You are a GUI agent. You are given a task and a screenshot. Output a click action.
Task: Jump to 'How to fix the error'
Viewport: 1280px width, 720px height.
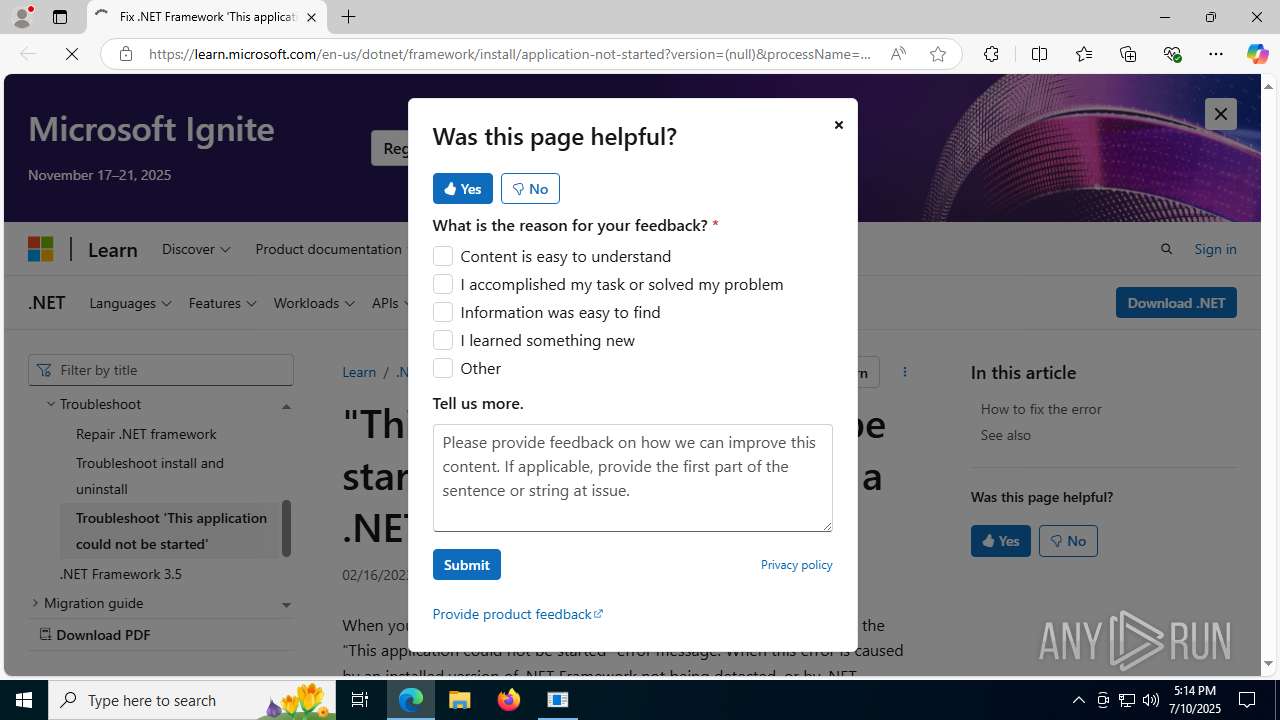tap(1041, 409)
